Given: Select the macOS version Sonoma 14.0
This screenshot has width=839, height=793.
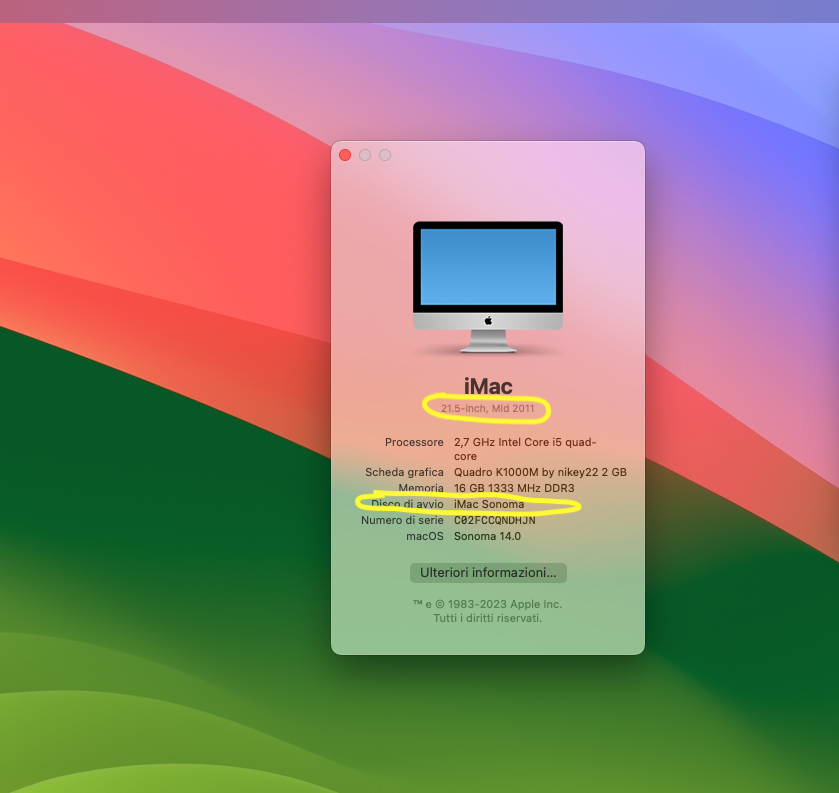Looking at the screenshot, I should 487,537.
